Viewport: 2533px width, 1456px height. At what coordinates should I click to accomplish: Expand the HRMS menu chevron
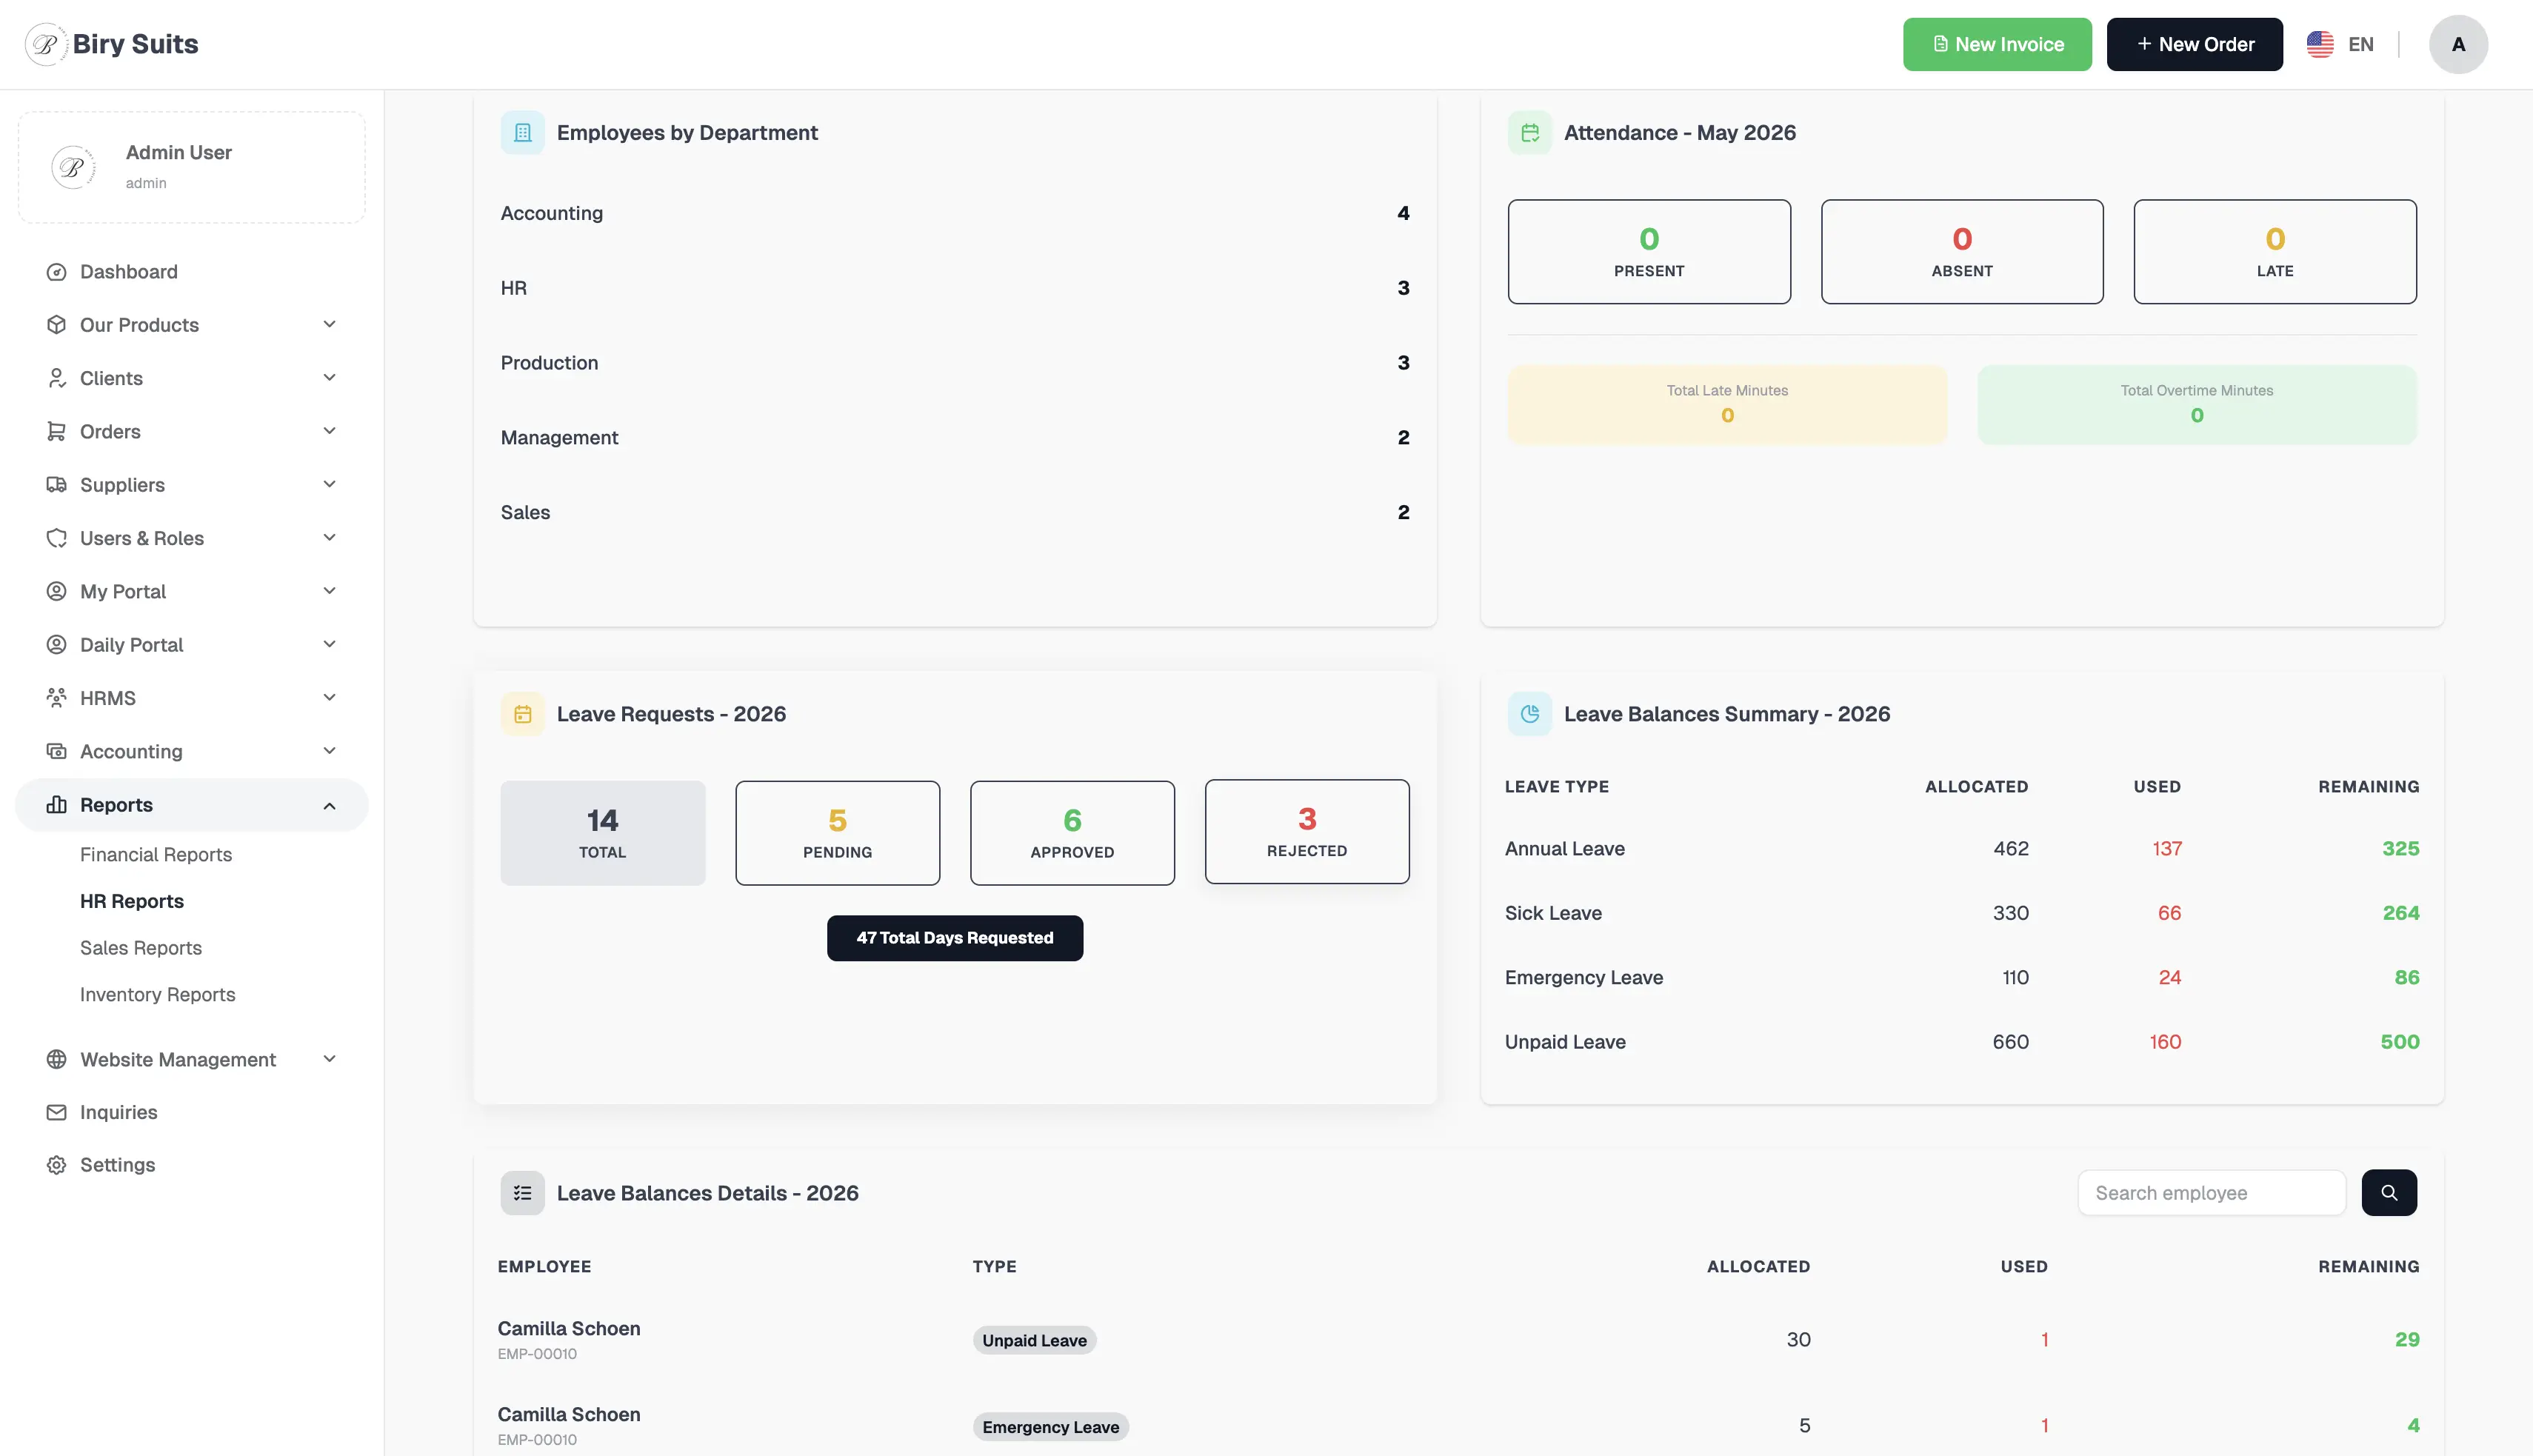tap(329, 697)
